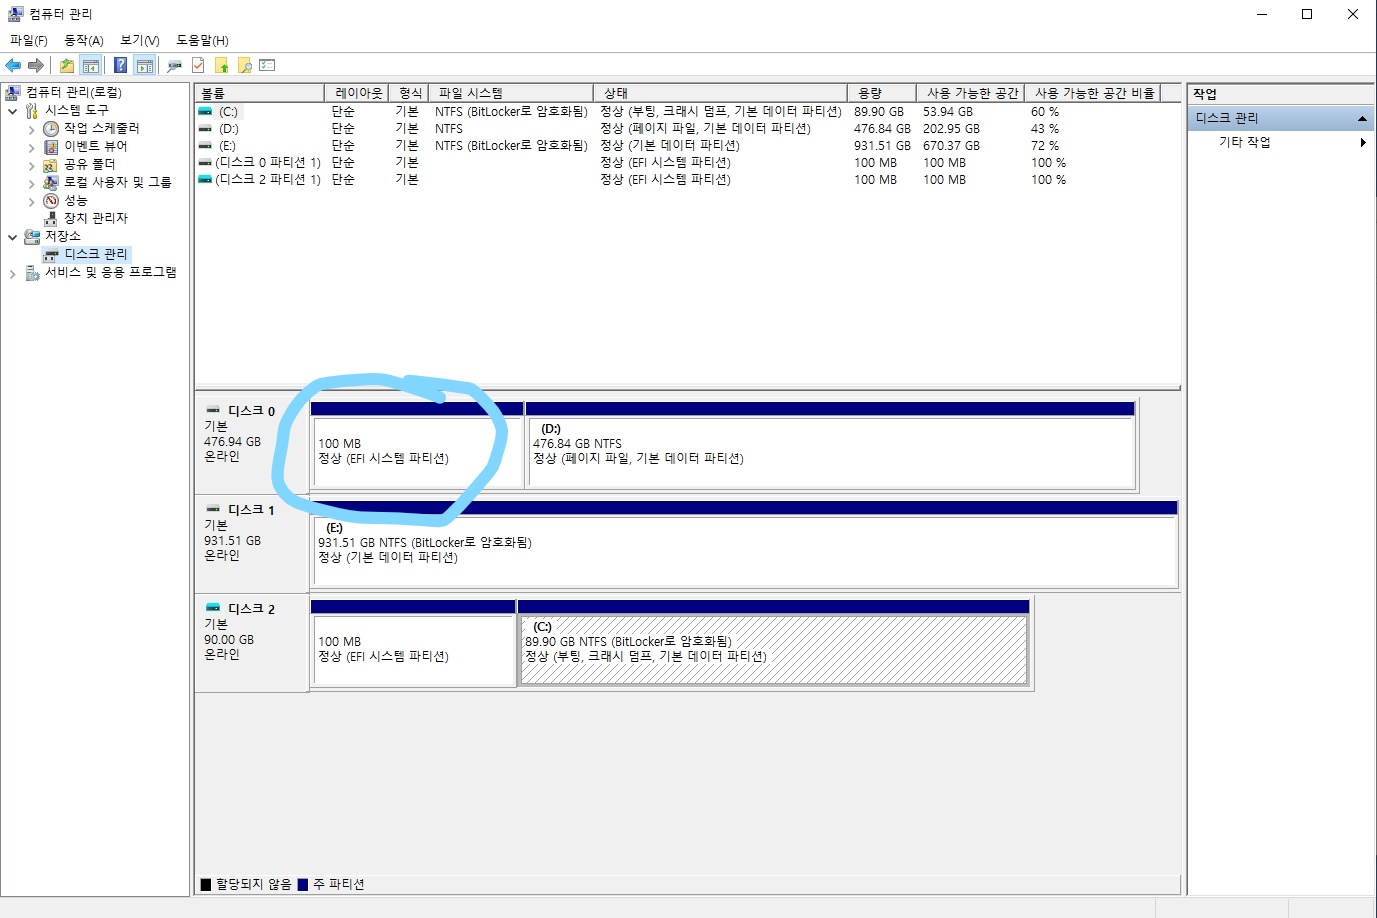Open 공유 폴더 via its folder icon
Viewport: 1377px width, 918px height.
point(51,165)
